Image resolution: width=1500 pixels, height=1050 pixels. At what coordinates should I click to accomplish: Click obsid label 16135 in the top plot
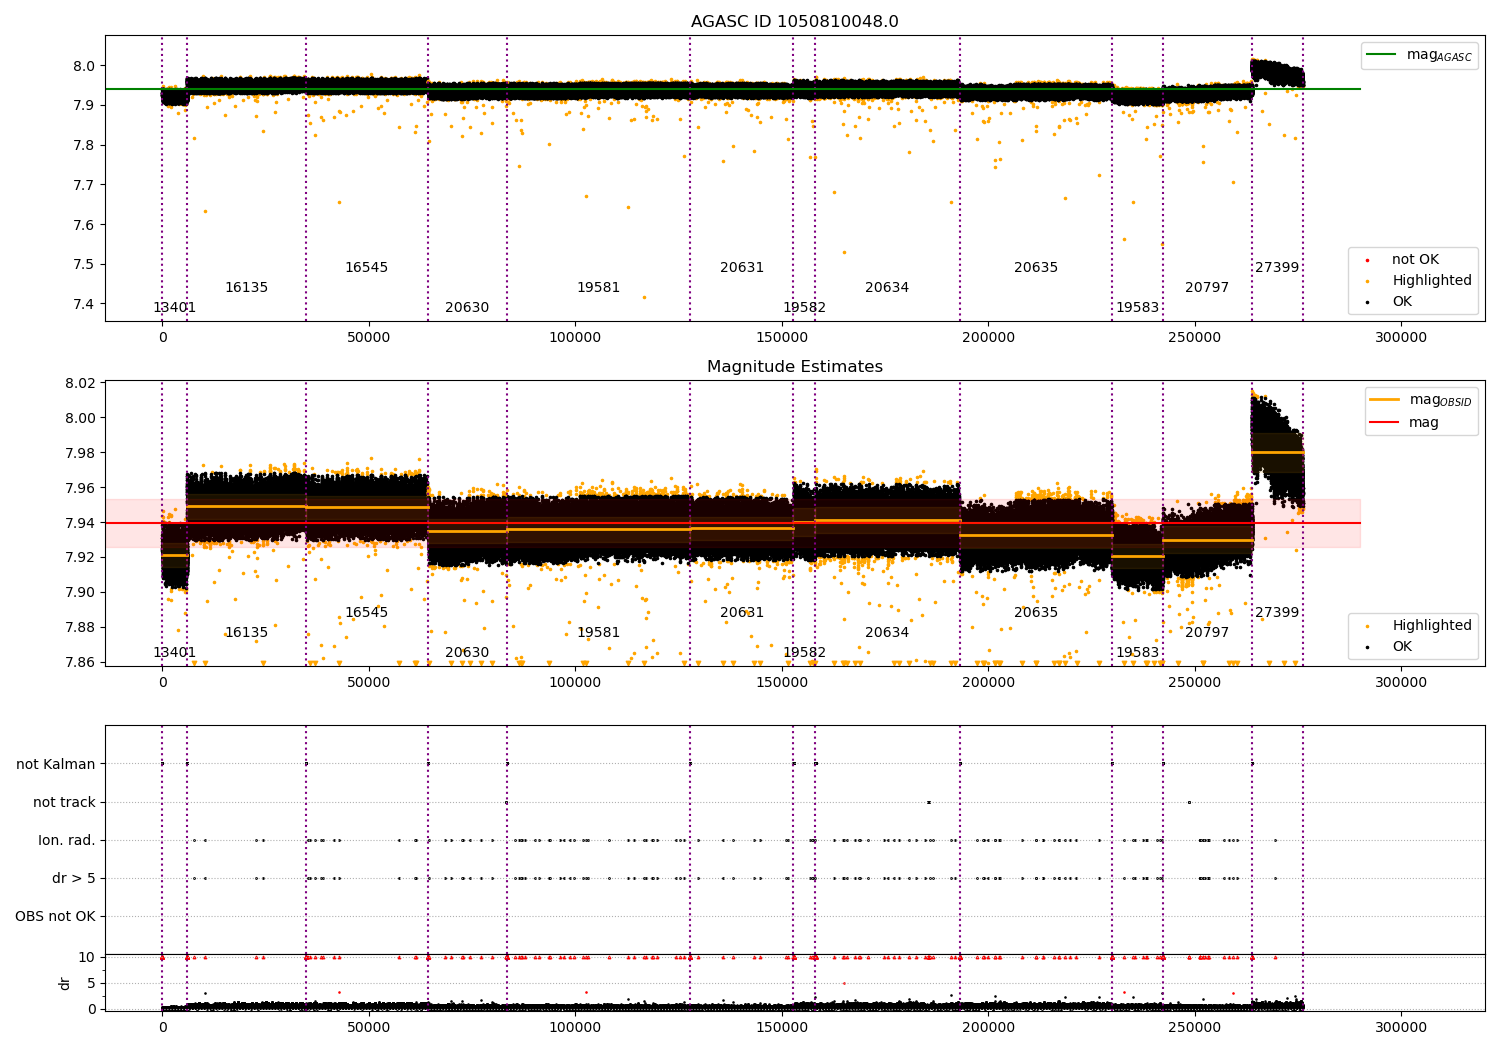click(x=246, y=288)
